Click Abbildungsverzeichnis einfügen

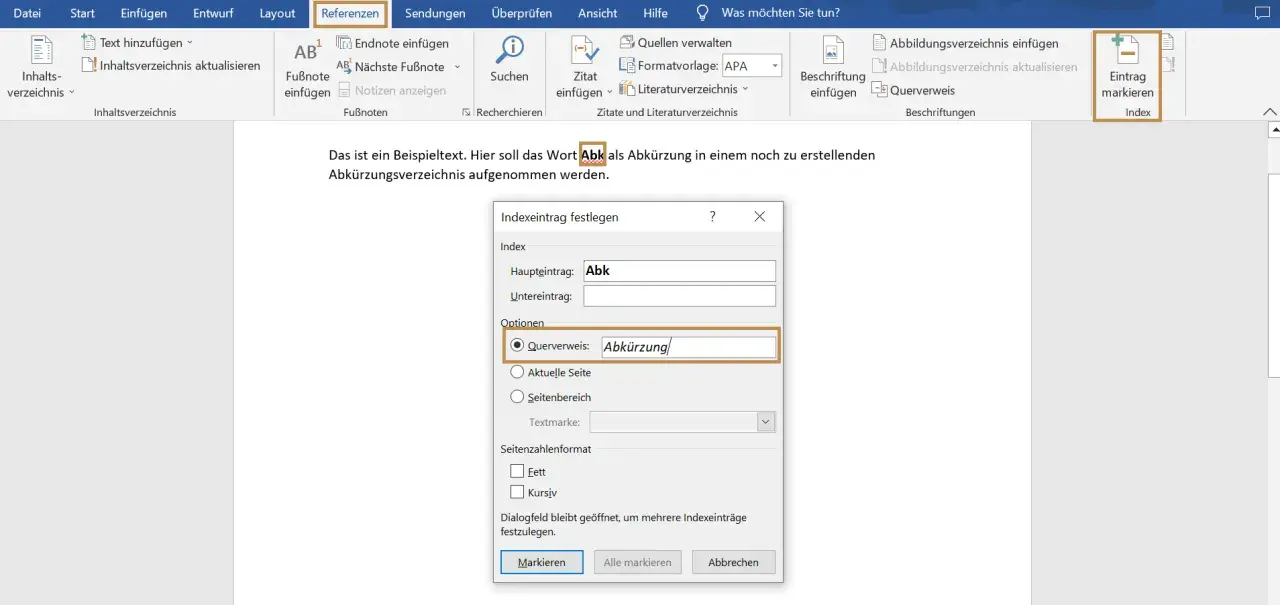(x=965, y=43)
